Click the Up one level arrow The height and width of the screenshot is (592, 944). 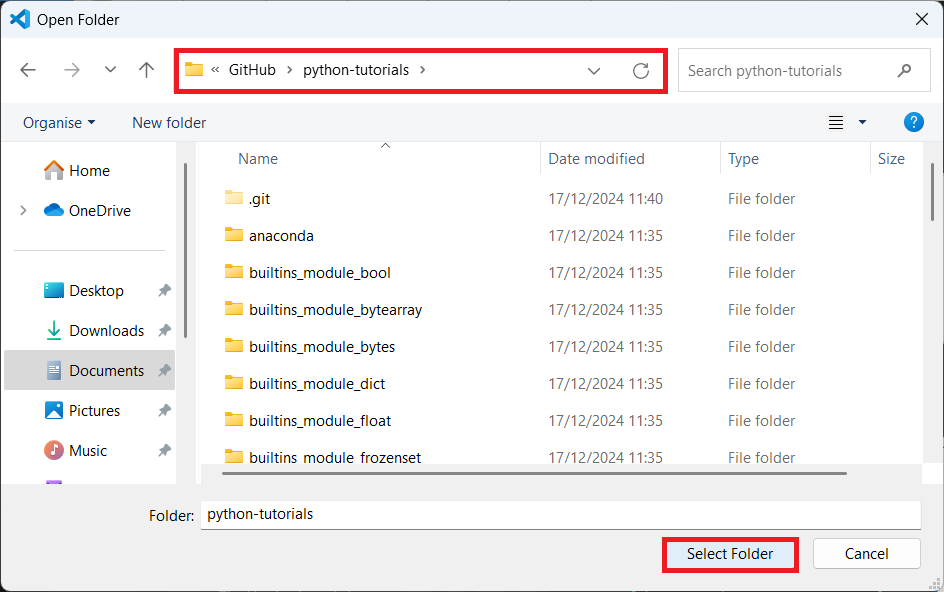[147, 70]
